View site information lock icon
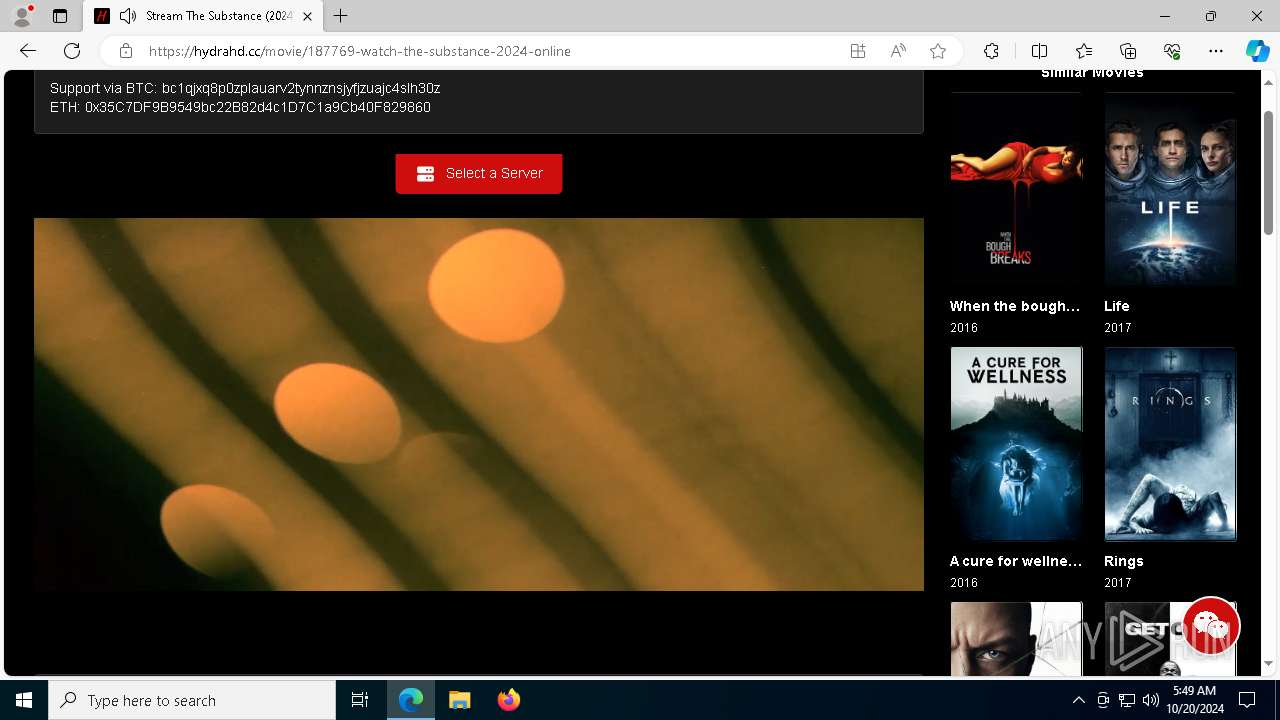The height and width of the screenshot is (720, 1280). coord(126,51)
